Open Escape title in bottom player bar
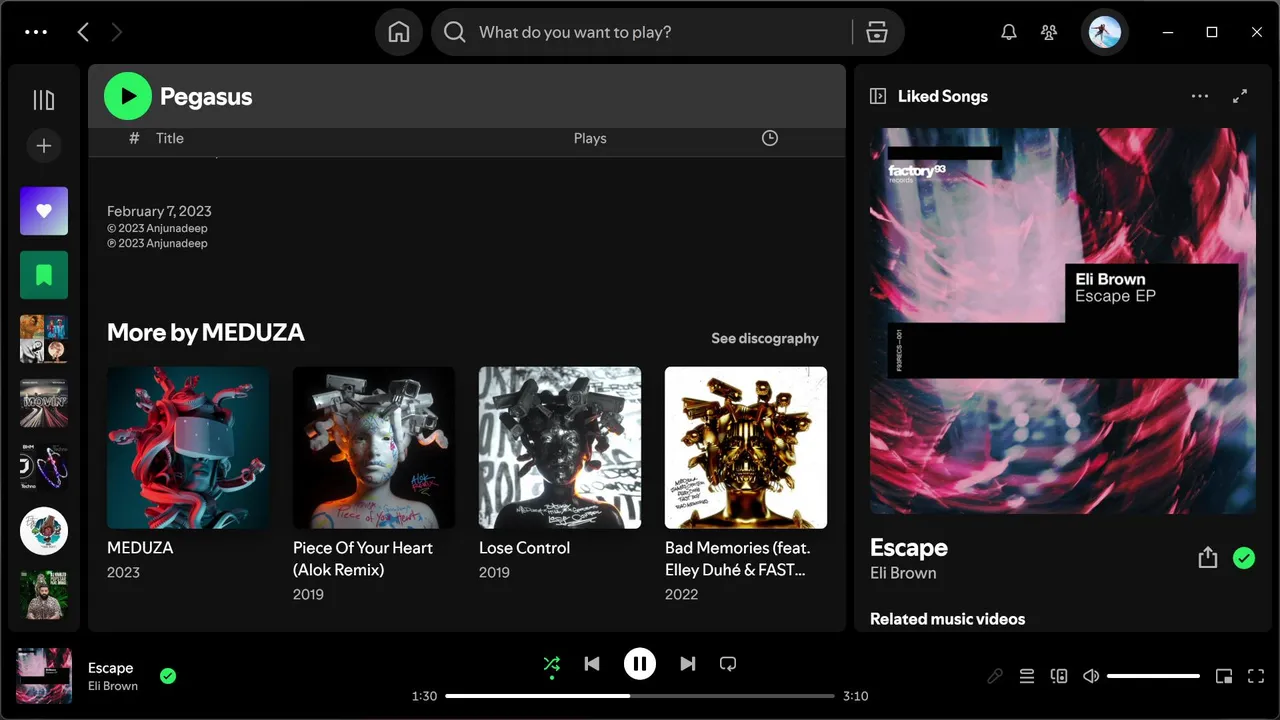Image resolution: width=1280 pixels, height=720 pixels. 110,668
